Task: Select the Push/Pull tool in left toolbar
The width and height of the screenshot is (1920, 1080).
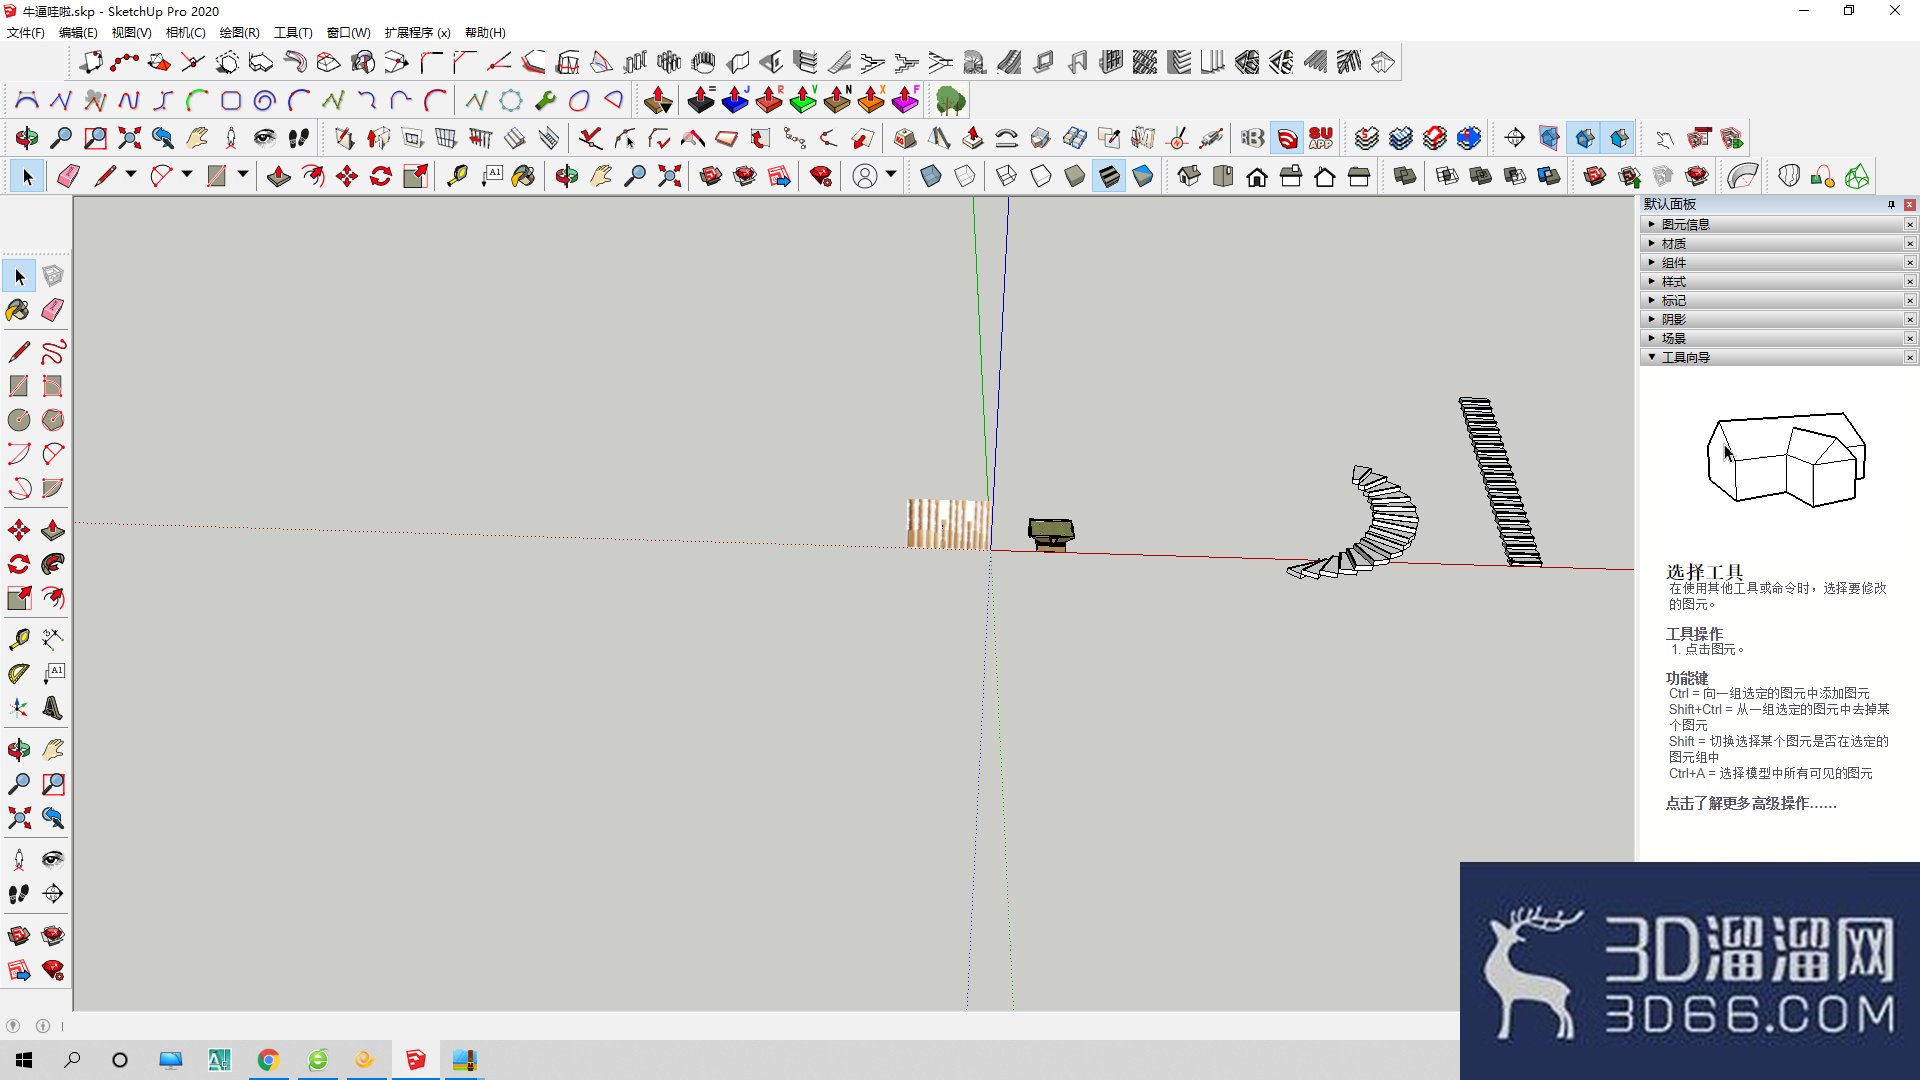Action: [53, 530]
